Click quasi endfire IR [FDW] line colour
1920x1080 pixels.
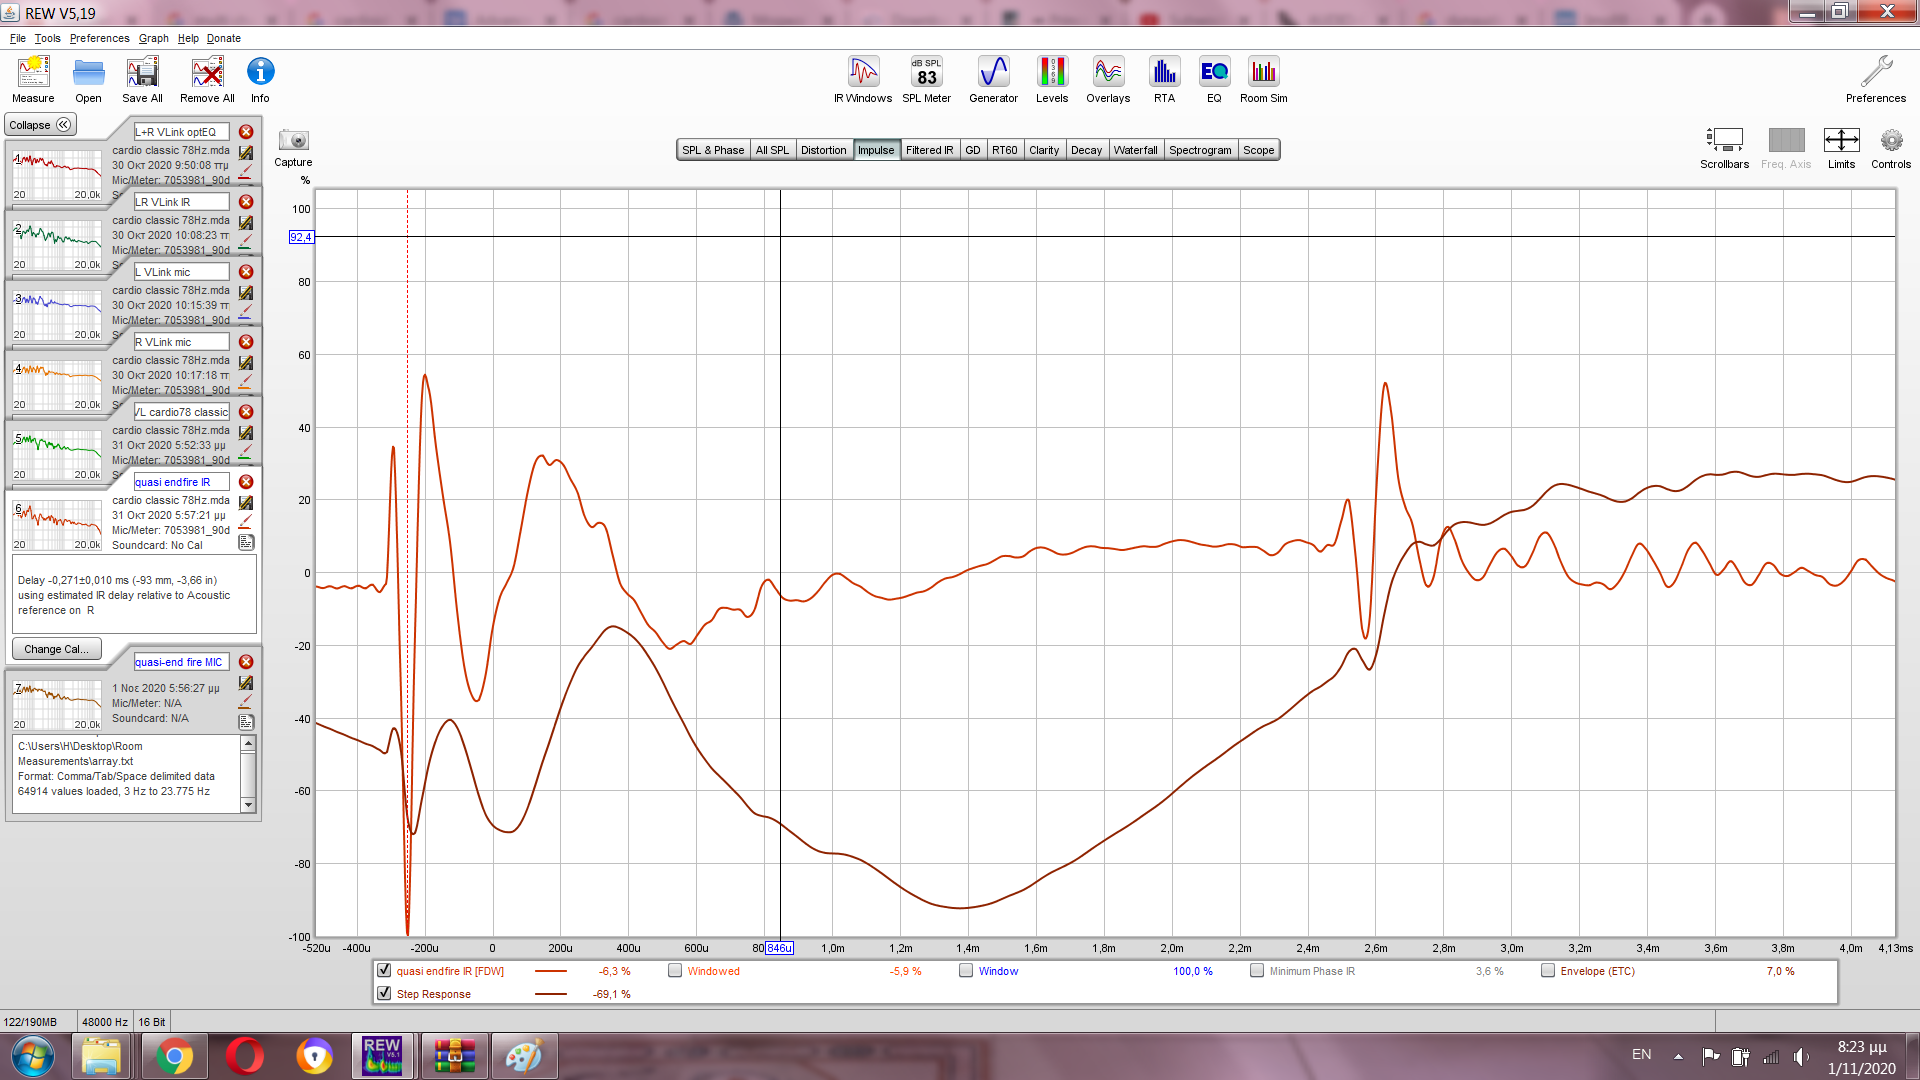551,971
